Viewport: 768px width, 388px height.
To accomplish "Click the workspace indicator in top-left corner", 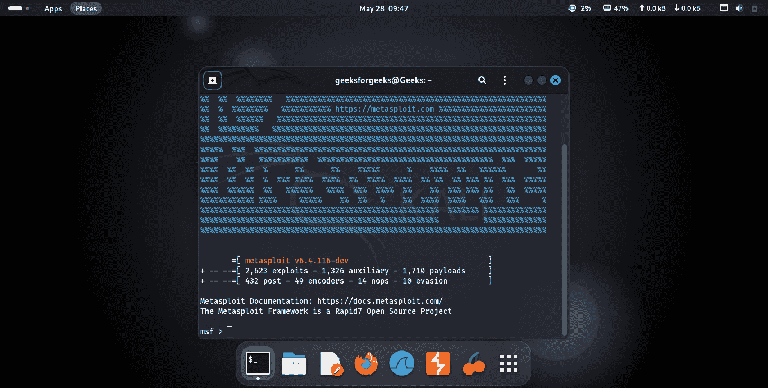I will [x=18, y=8].
